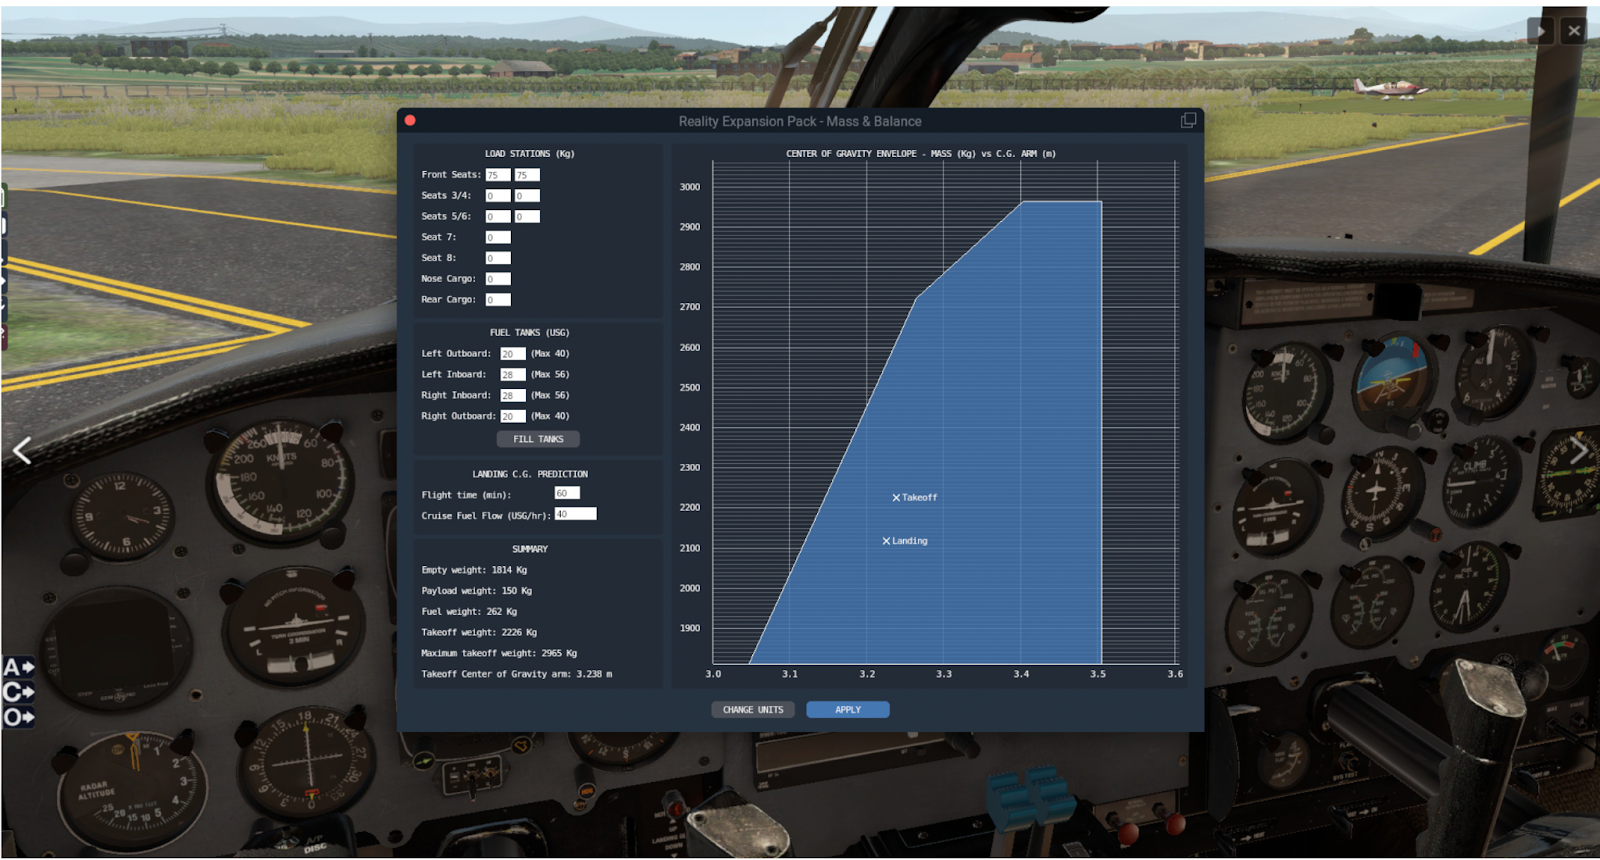Image resolution: width=1600 pixels, height=860 pixels.
Task: Select the Right Inboard fuel field
Action: tap(513, 396)
